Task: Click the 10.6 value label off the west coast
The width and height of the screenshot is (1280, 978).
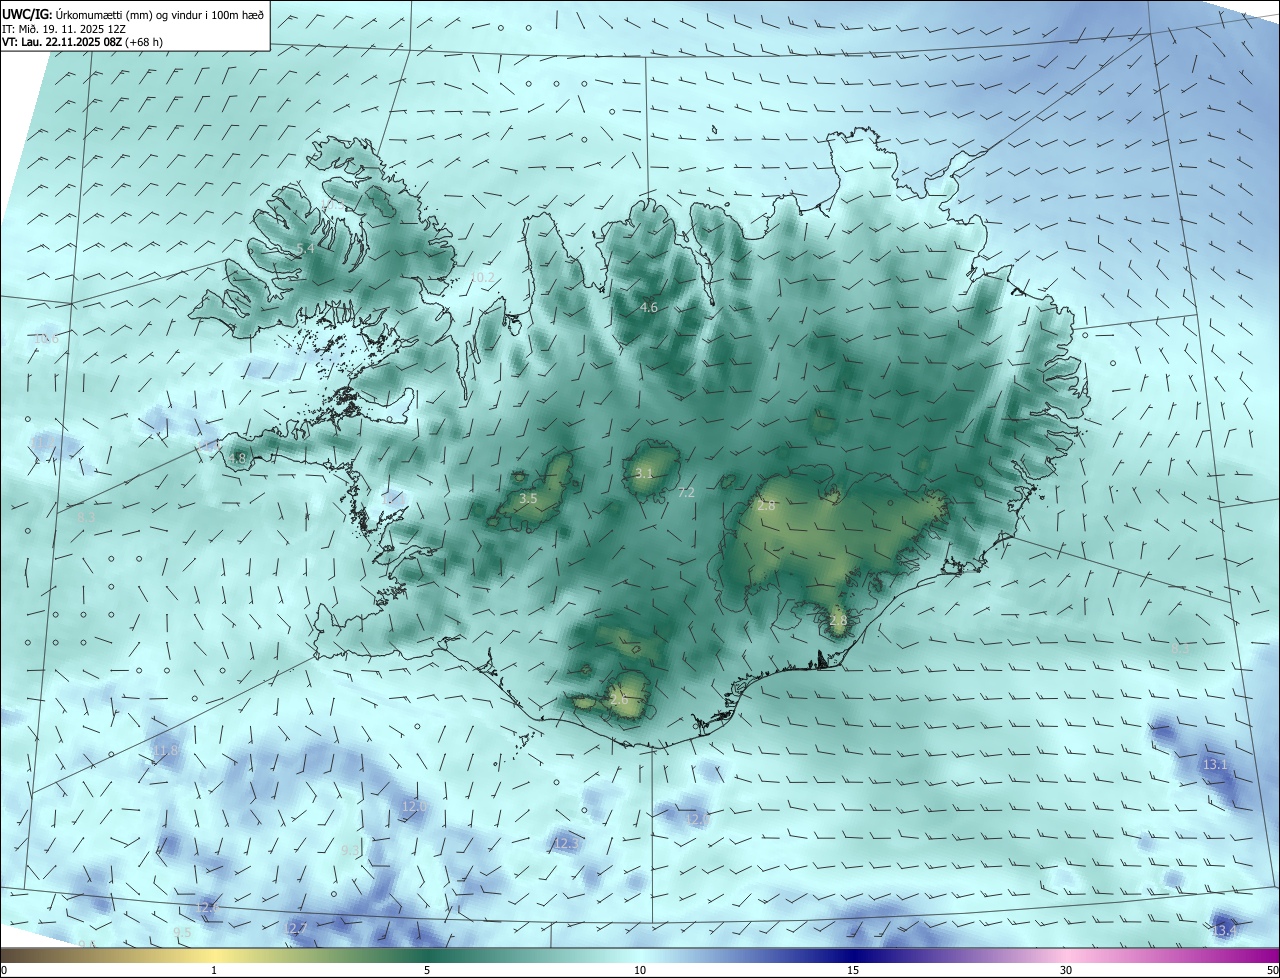Action: (46, 339)
